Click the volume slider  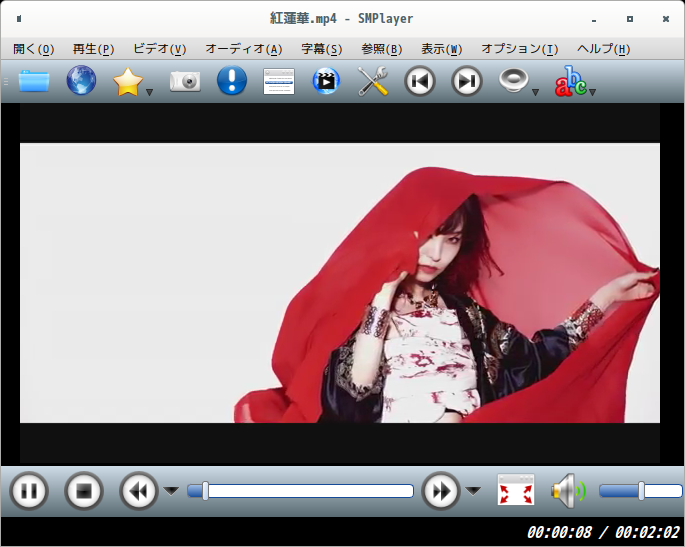[x=641, y=491]
